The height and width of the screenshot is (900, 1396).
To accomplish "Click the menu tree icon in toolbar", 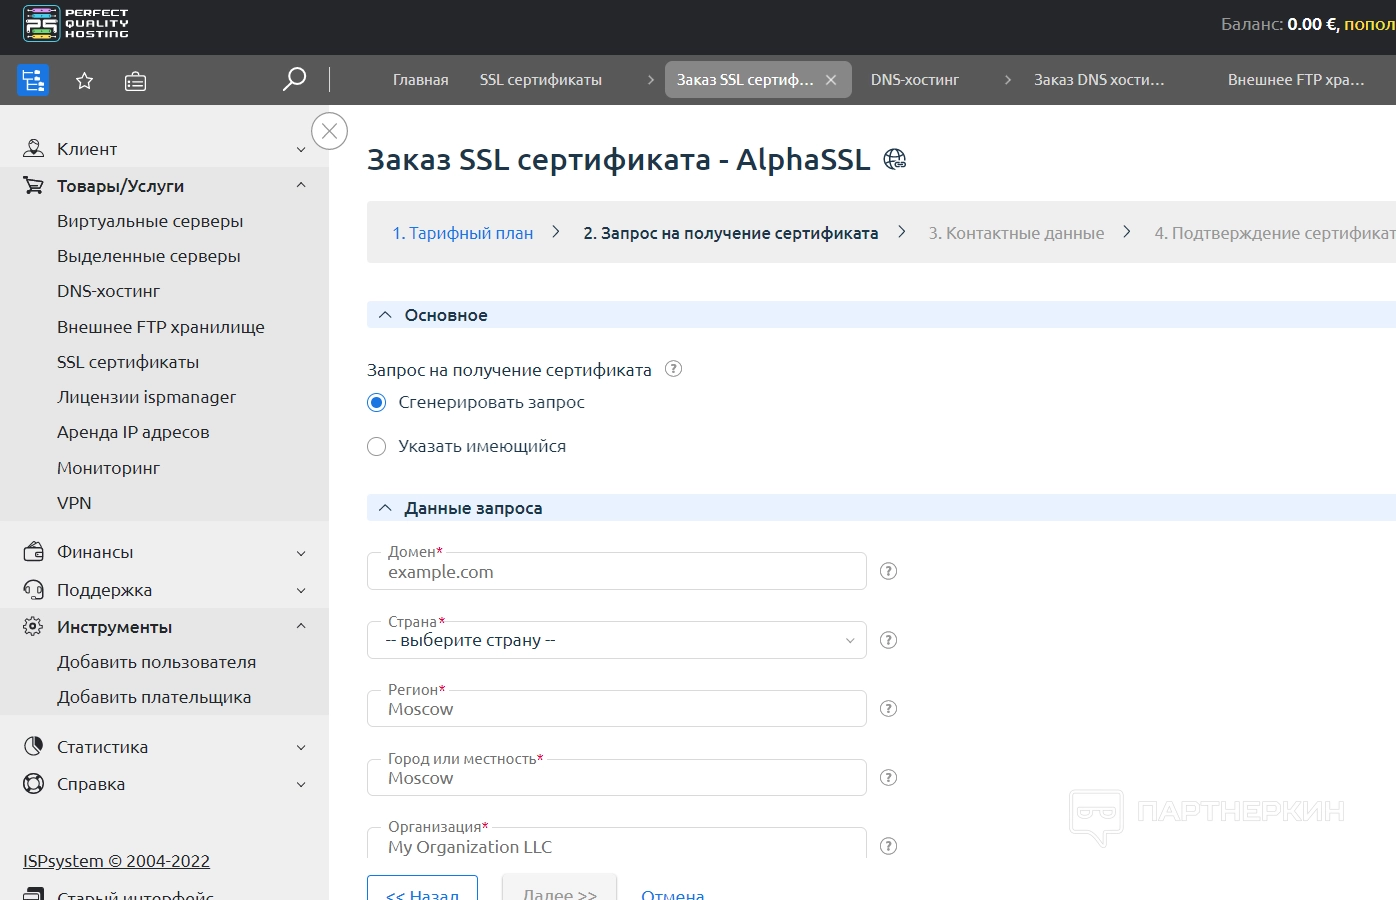I will pos(33,80).
